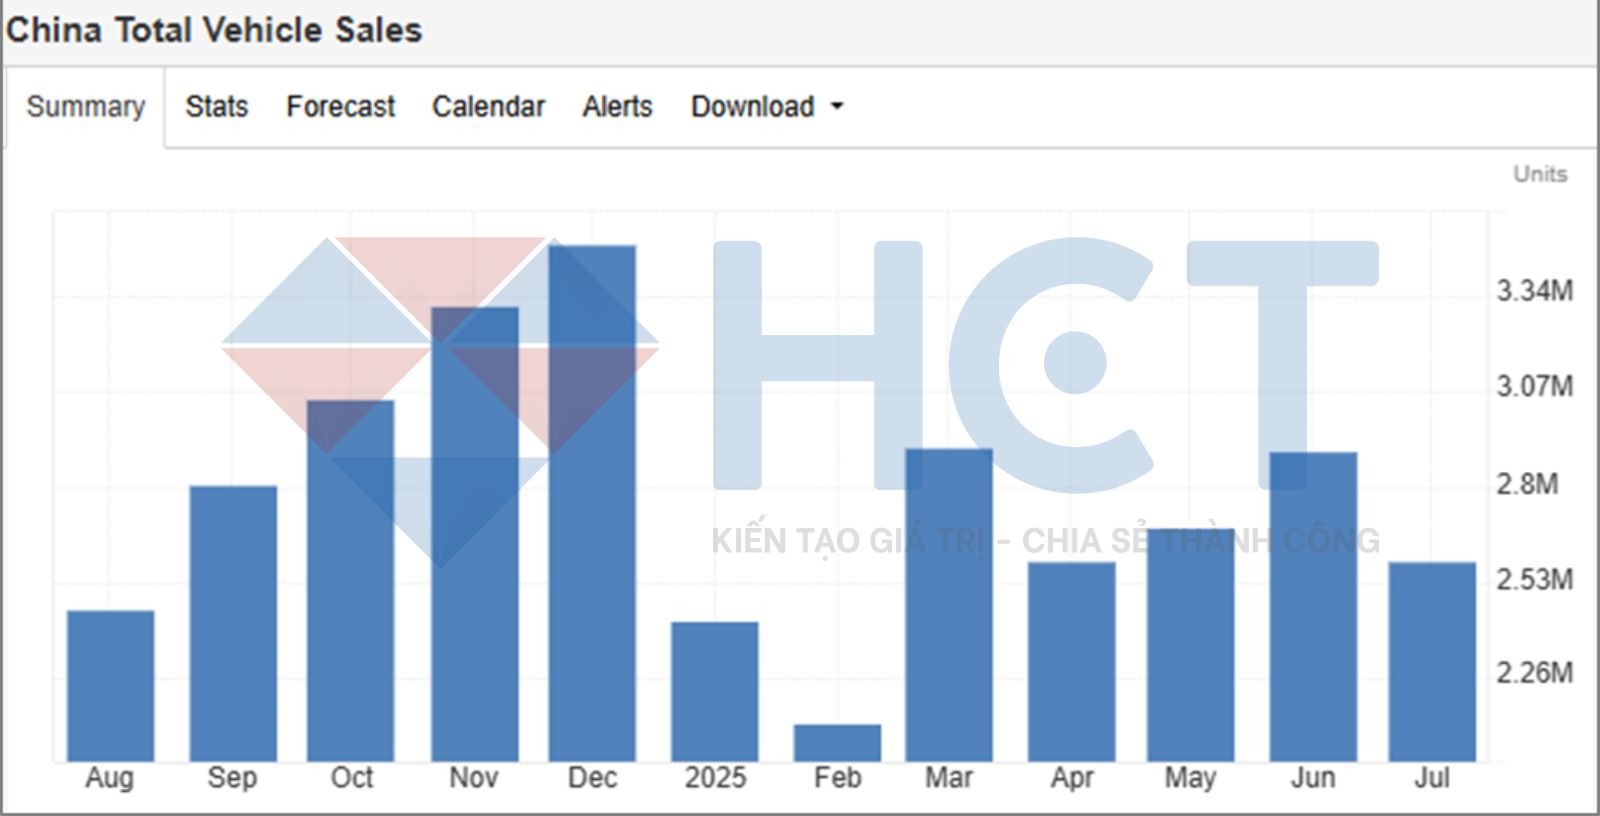1600x816 pixels.
Task: Switch to the Stats tab
Action: (216, 107)
